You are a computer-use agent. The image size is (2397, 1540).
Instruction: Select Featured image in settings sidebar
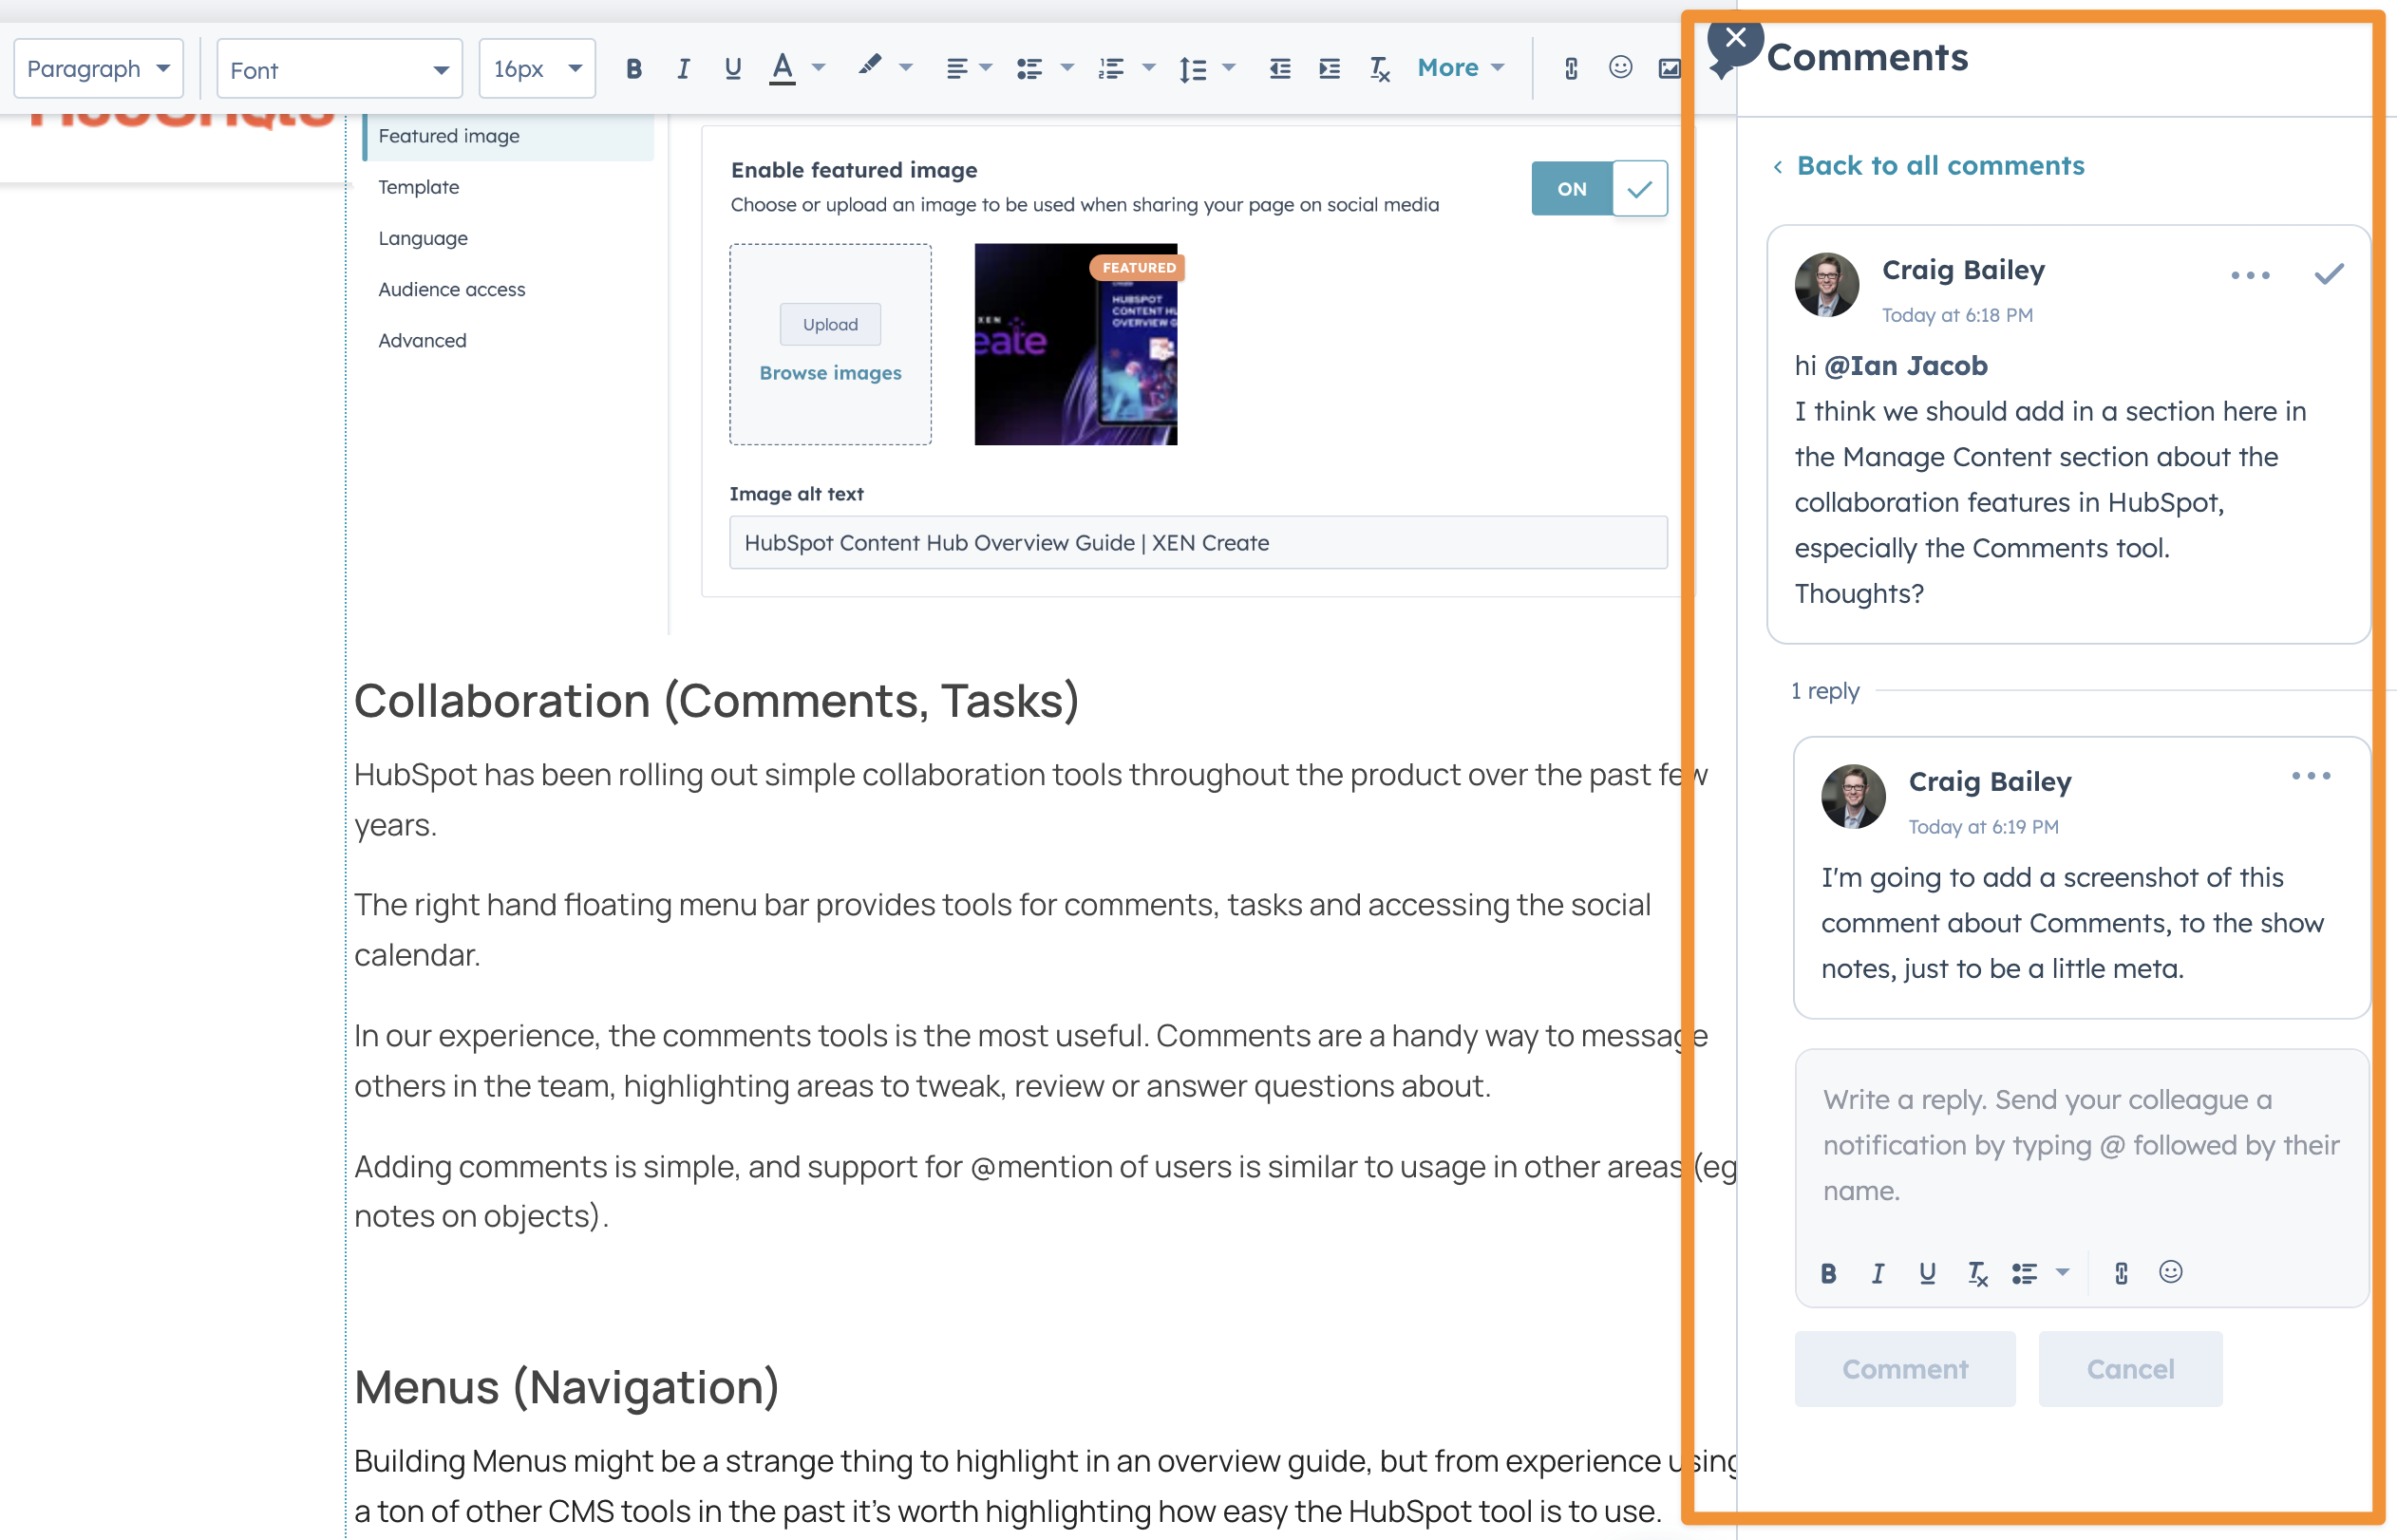(509, 136)
